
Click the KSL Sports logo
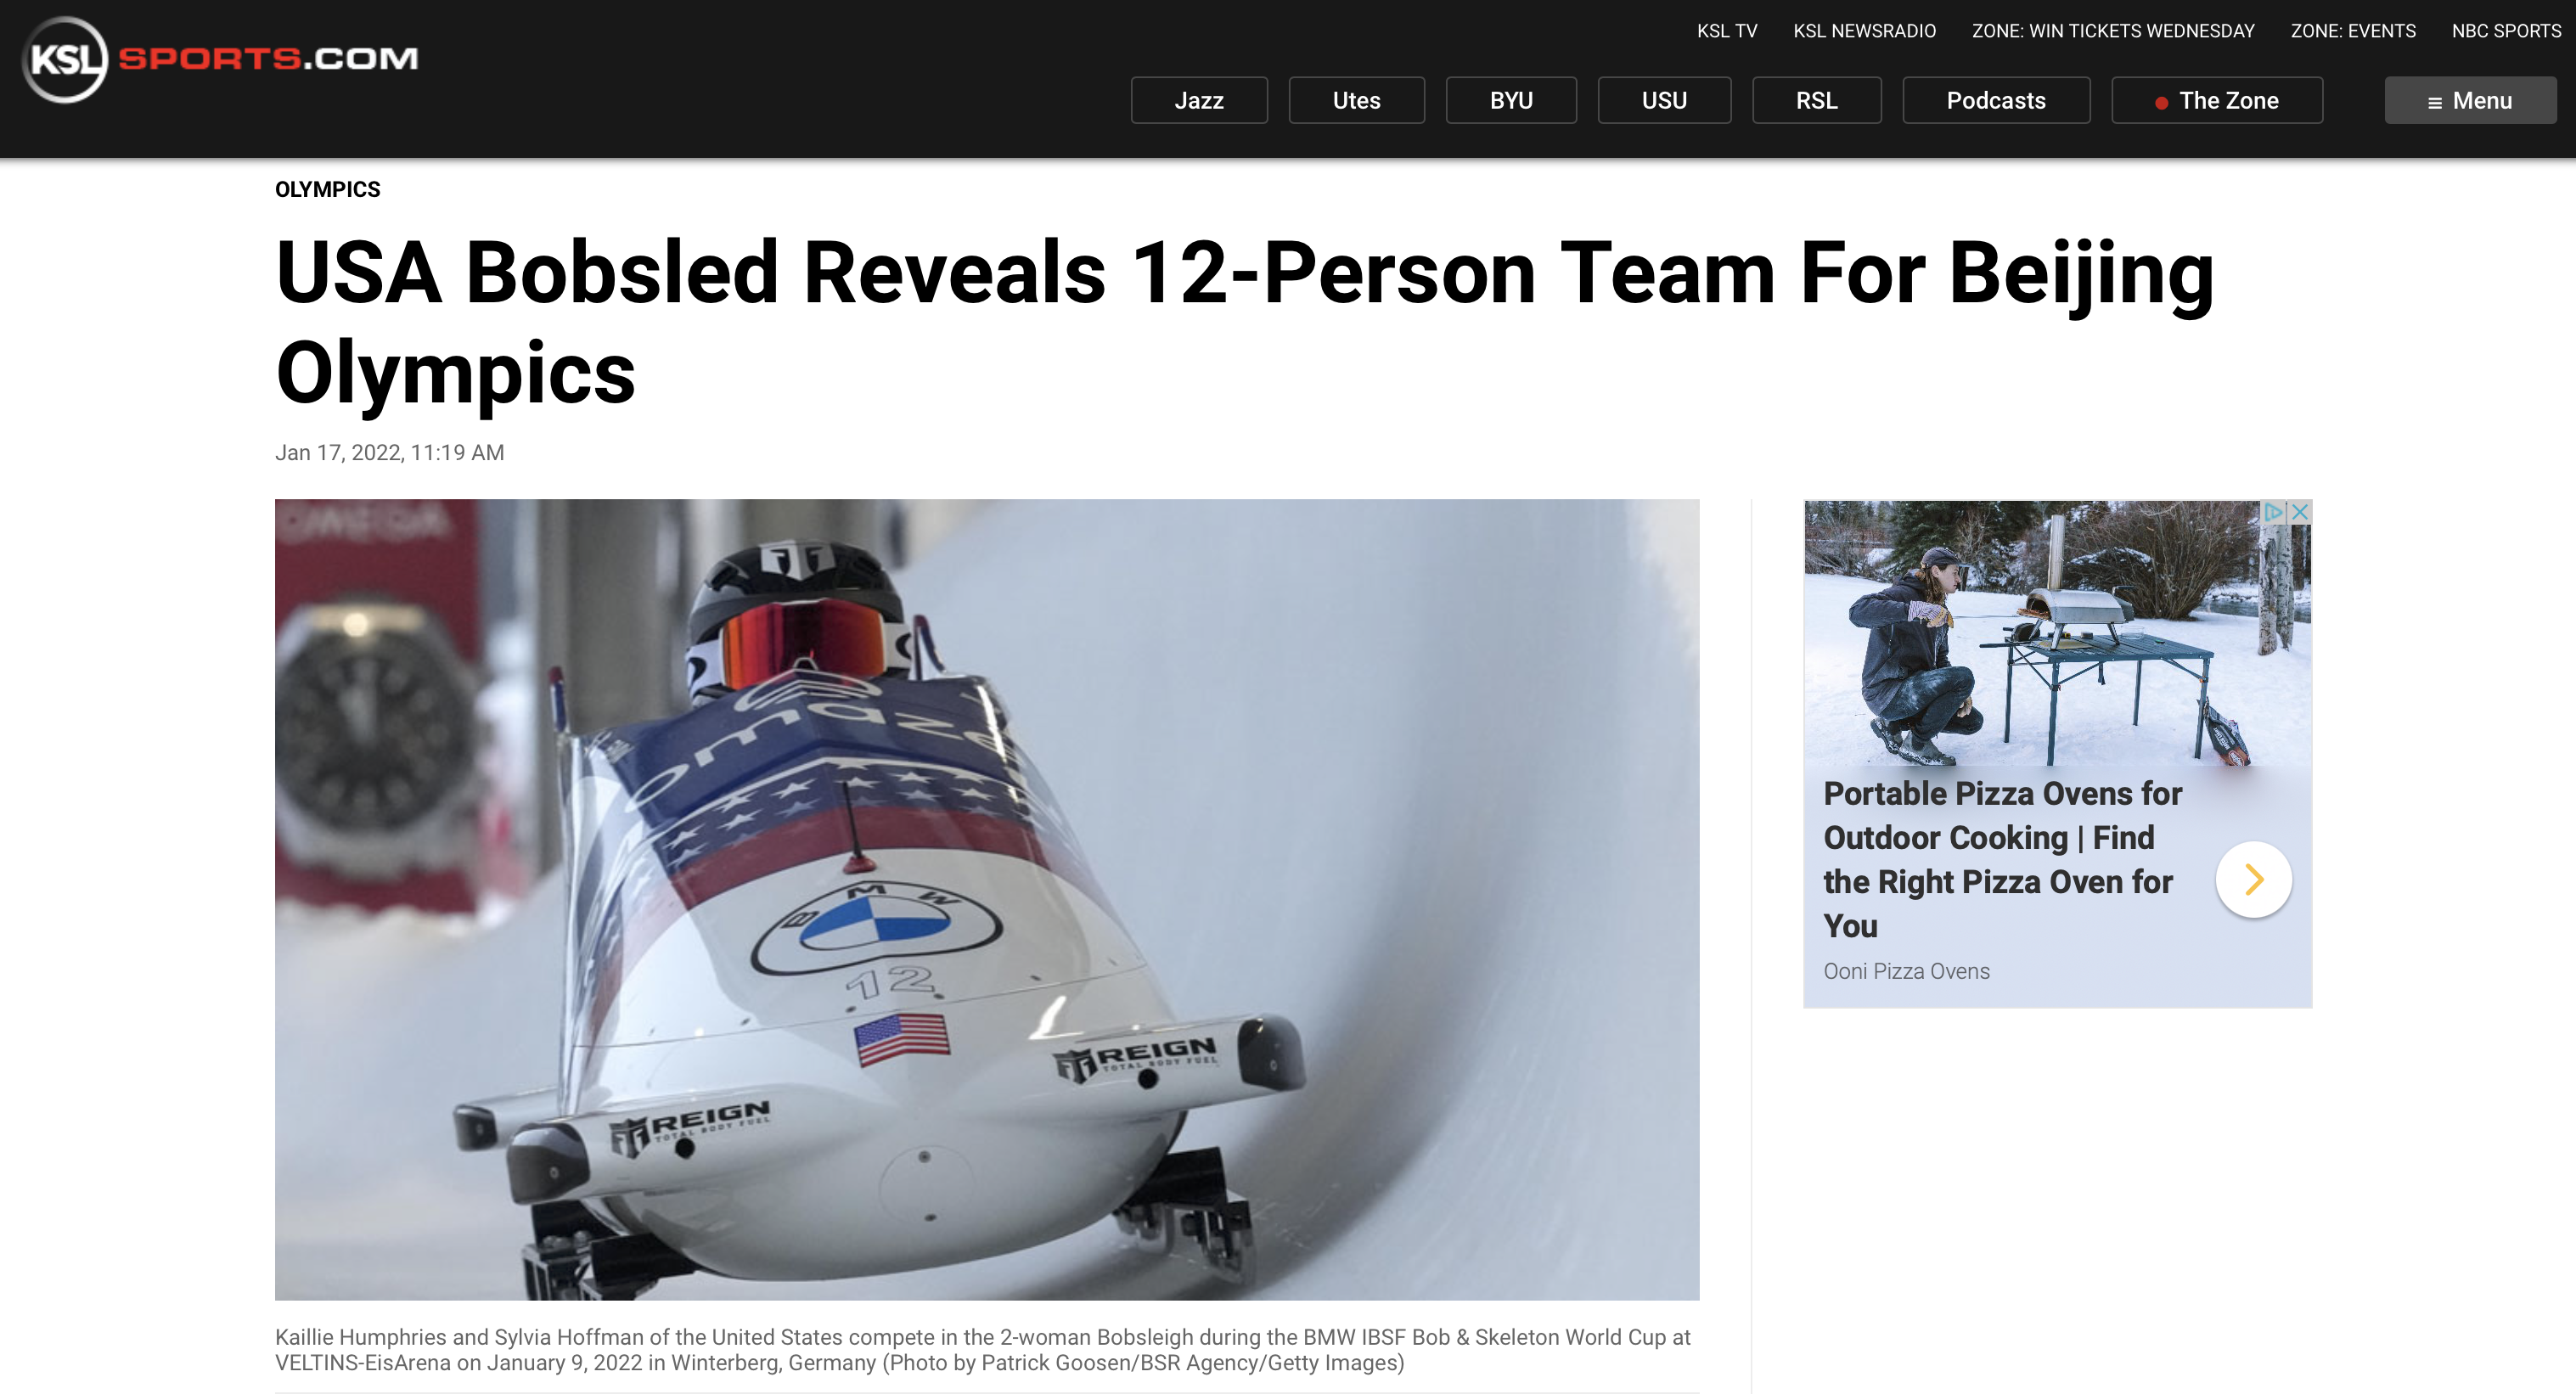pos(220,59)
